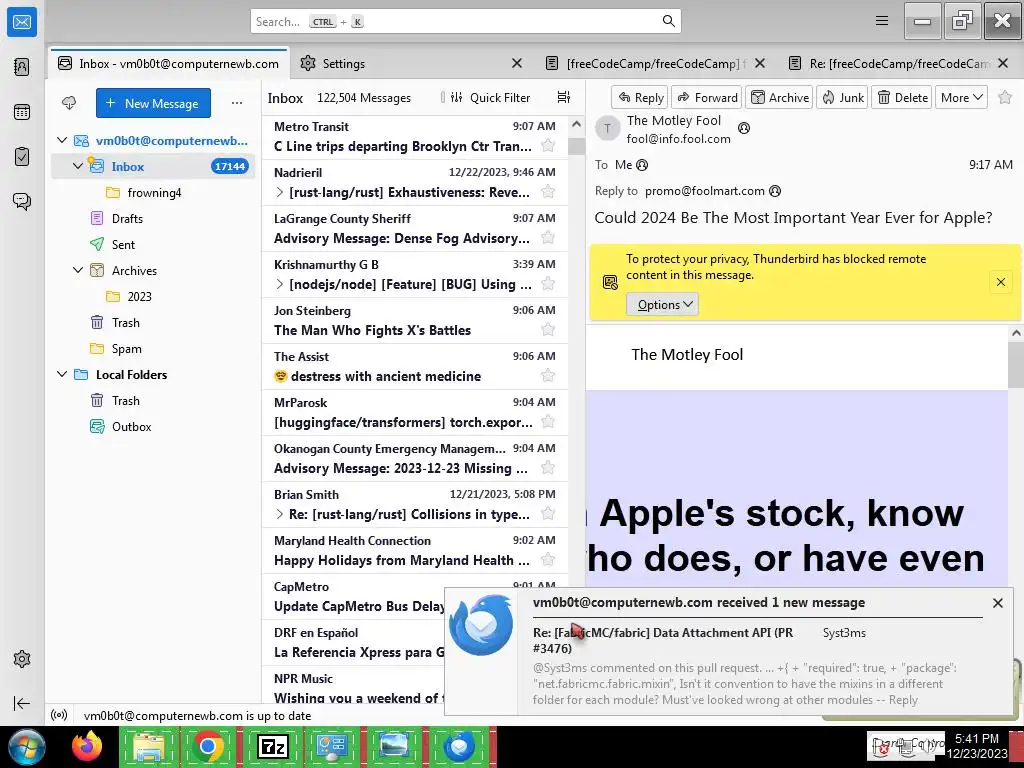Collapse the spaces toolbar with arrow icon
The image size is (1024, 768).
pos(22,703)
